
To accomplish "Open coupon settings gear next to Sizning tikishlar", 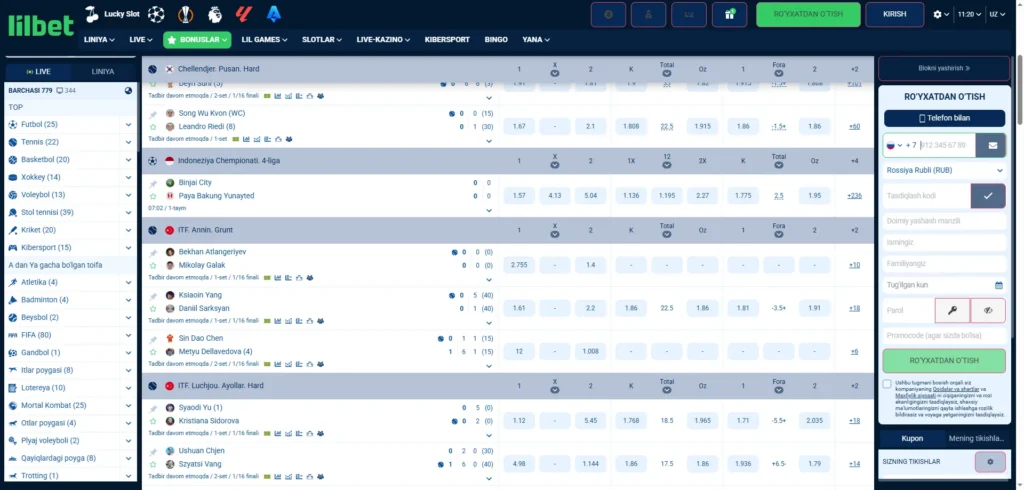I will click(x=990, y=462).
